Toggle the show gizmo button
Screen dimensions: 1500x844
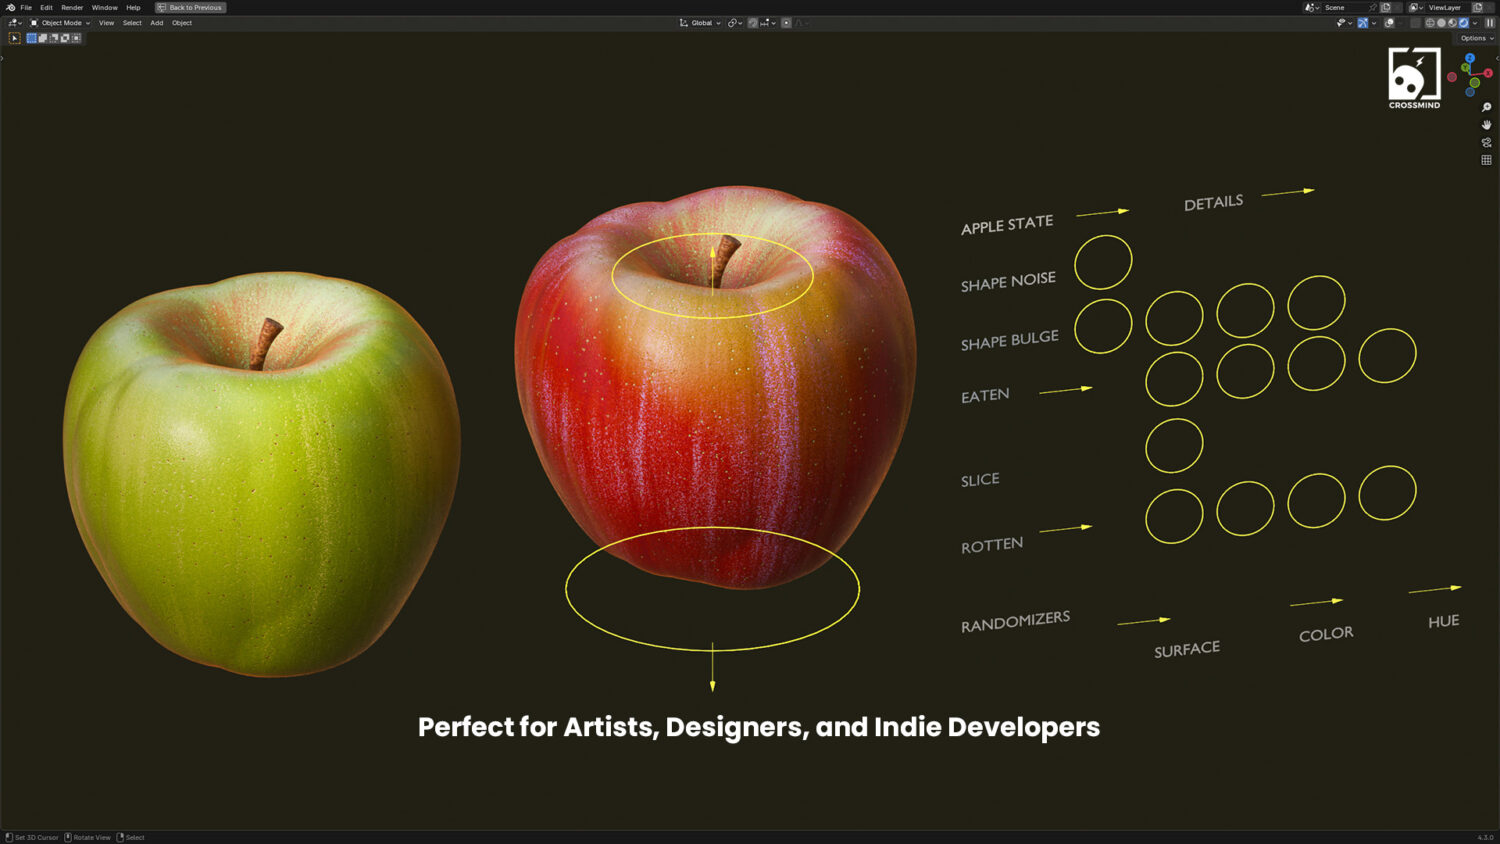[x=1363, y=23]
